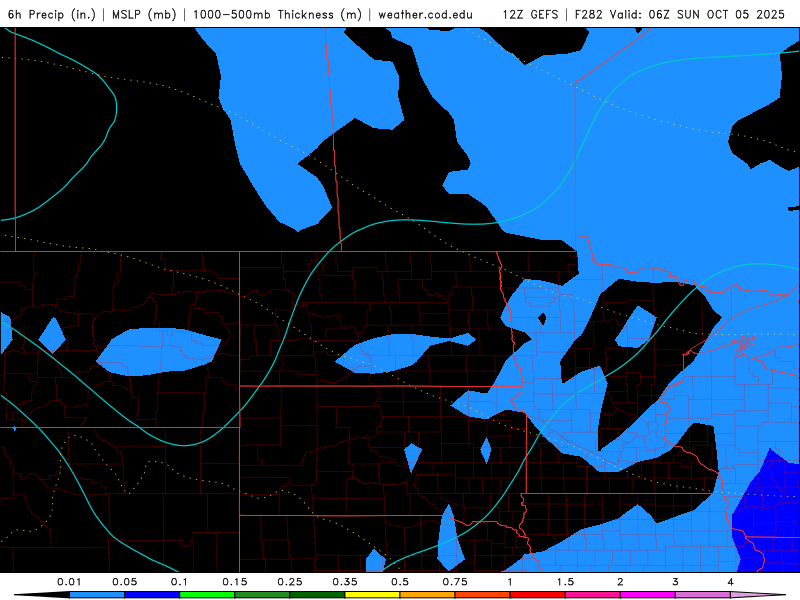Click the '6h Precip (in.)' title text
Screen dimensions: 800x600
tap(52, 14)
